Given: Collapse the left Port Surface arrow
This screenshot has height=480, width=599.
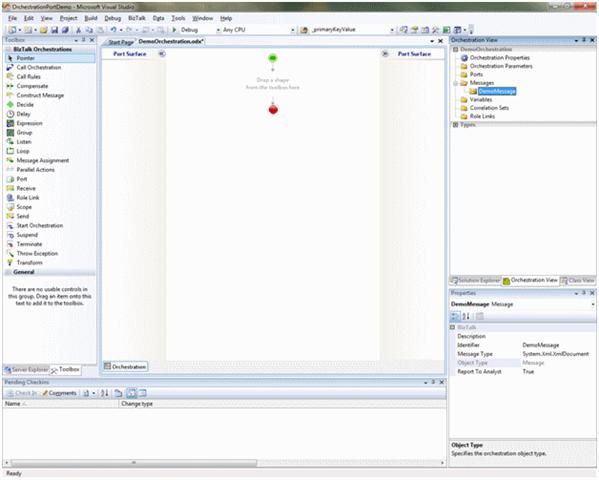Looking at the screenshot, I should tap(162, 54).
